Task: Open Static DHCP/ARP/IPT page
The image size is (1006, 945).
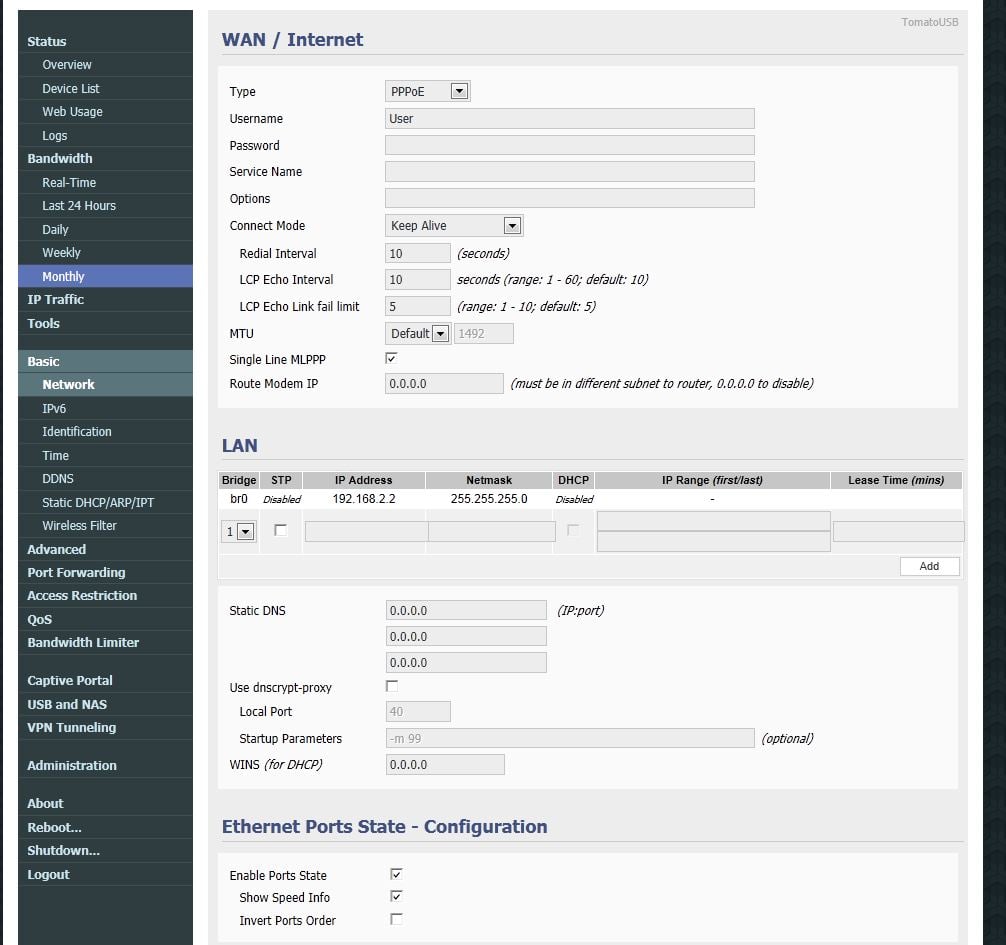Action: [x=98, y=502]
